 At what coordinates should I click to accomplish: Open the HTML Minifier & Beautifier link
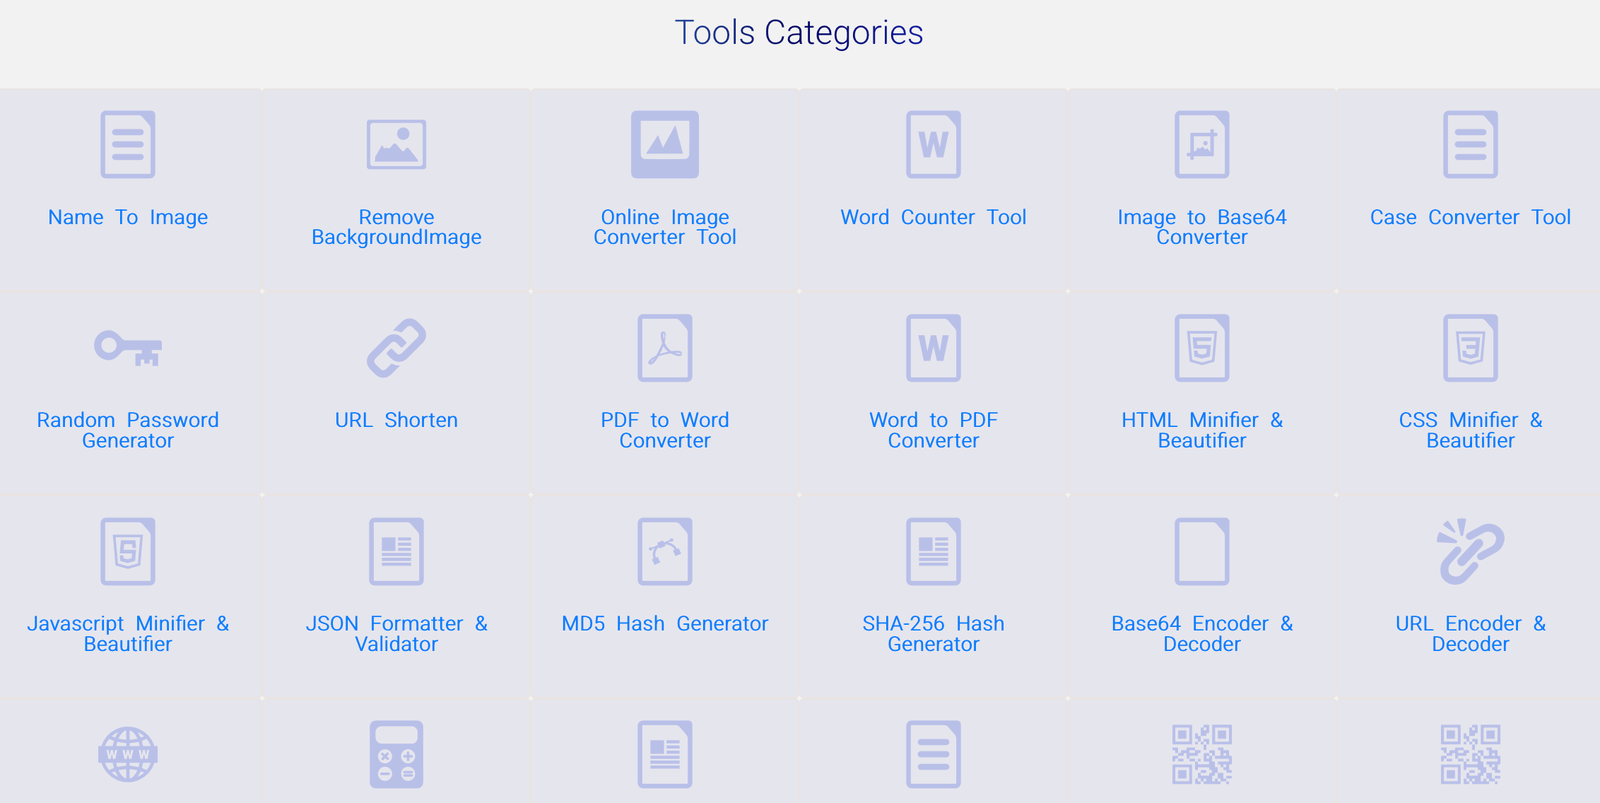click(x=1202, y=430)
